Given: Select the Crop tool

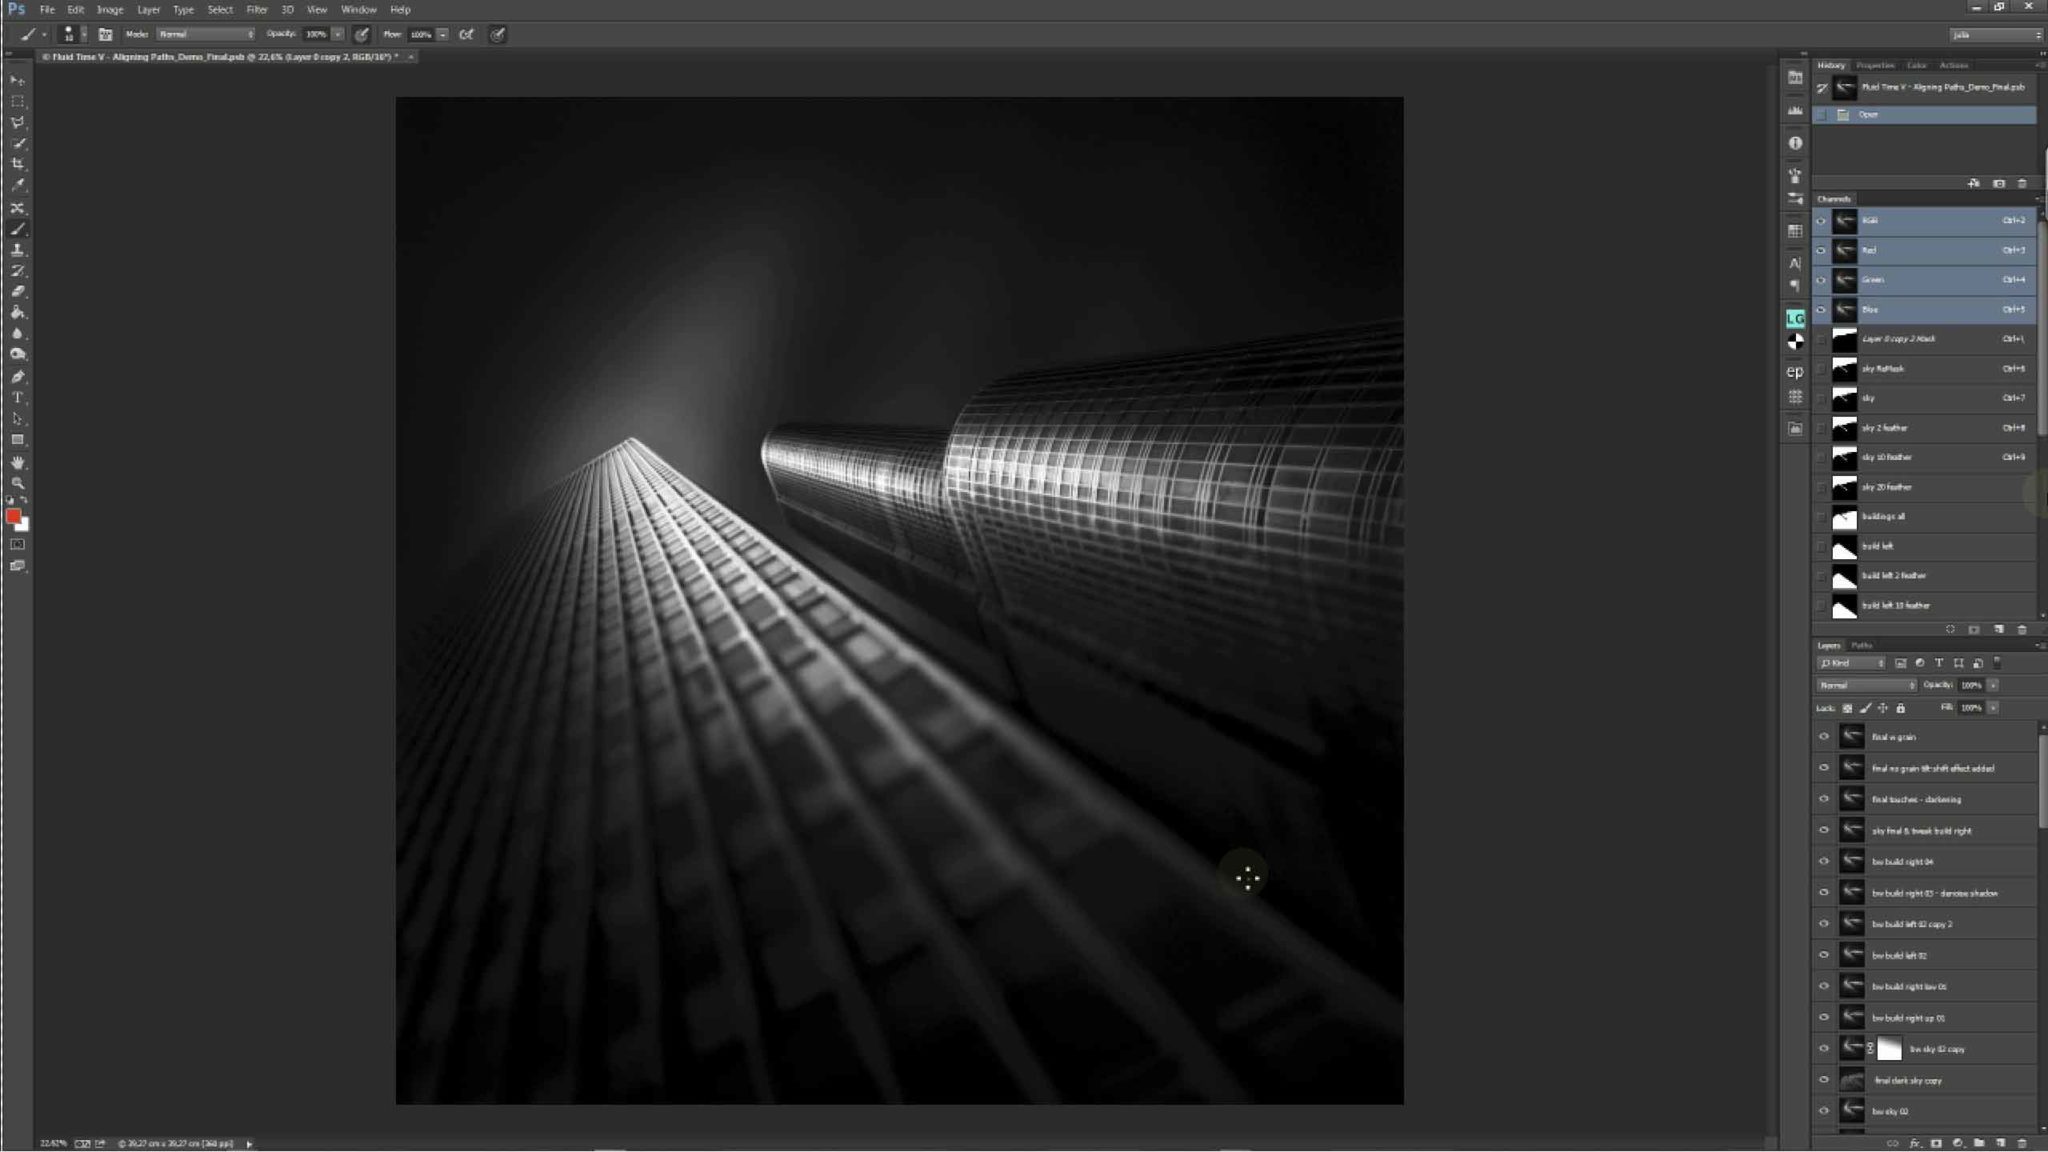Looking at the screenshot, I should pyautogui.click(x=17, y=164).
